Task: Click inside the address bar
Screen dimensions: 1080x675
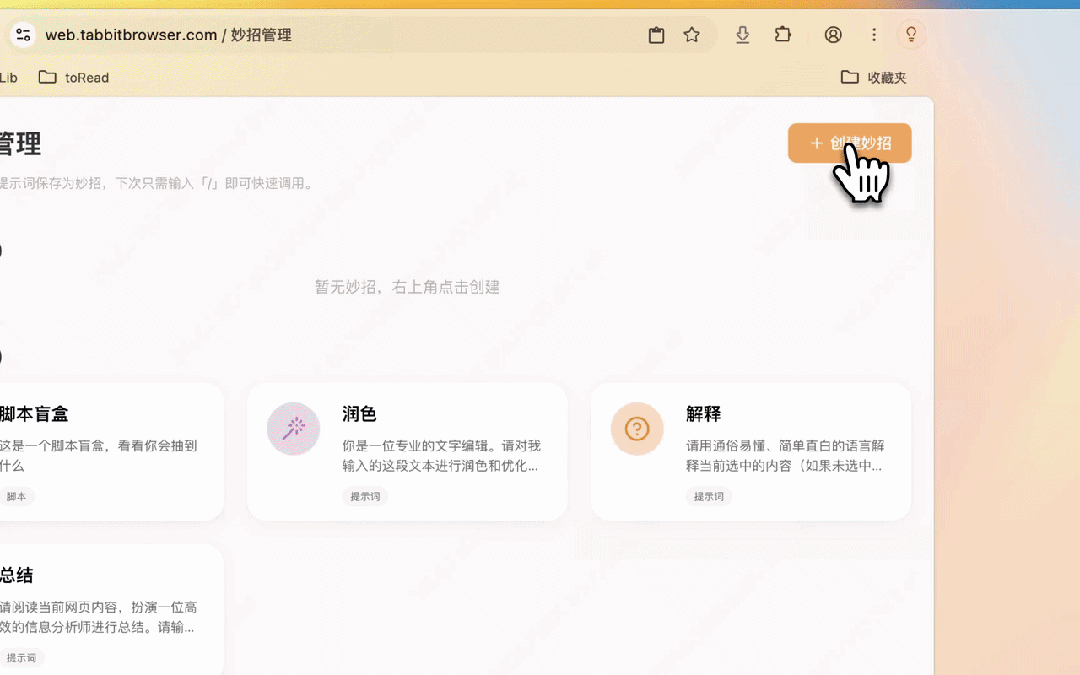Action: (450, 34)
